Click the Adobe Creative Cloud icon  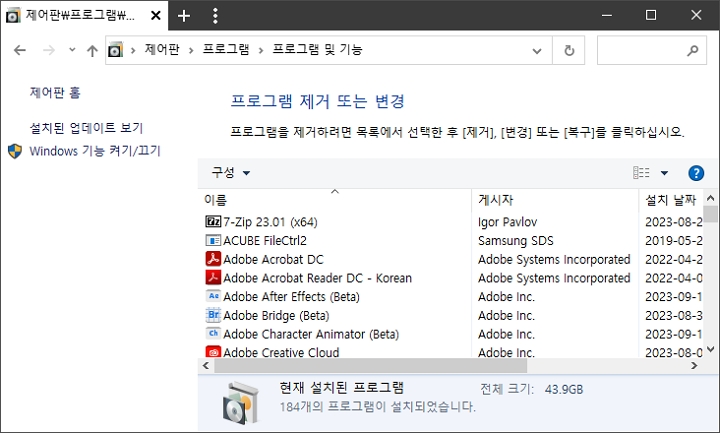(213, 352)
